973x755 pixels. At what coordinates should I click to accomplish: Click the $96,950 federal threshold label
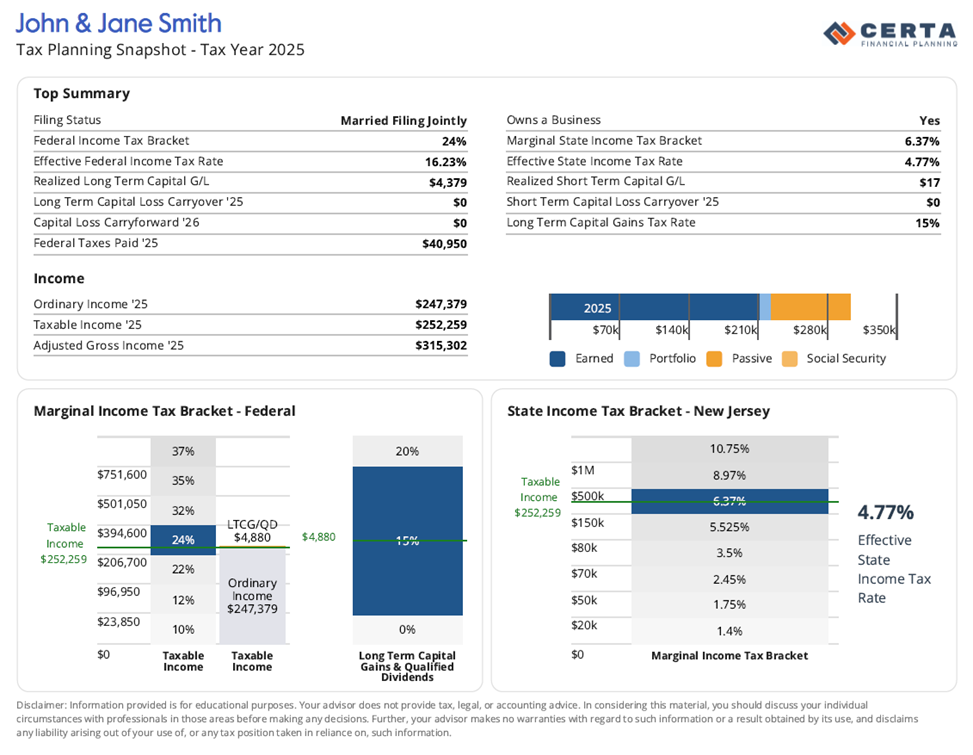118,591
